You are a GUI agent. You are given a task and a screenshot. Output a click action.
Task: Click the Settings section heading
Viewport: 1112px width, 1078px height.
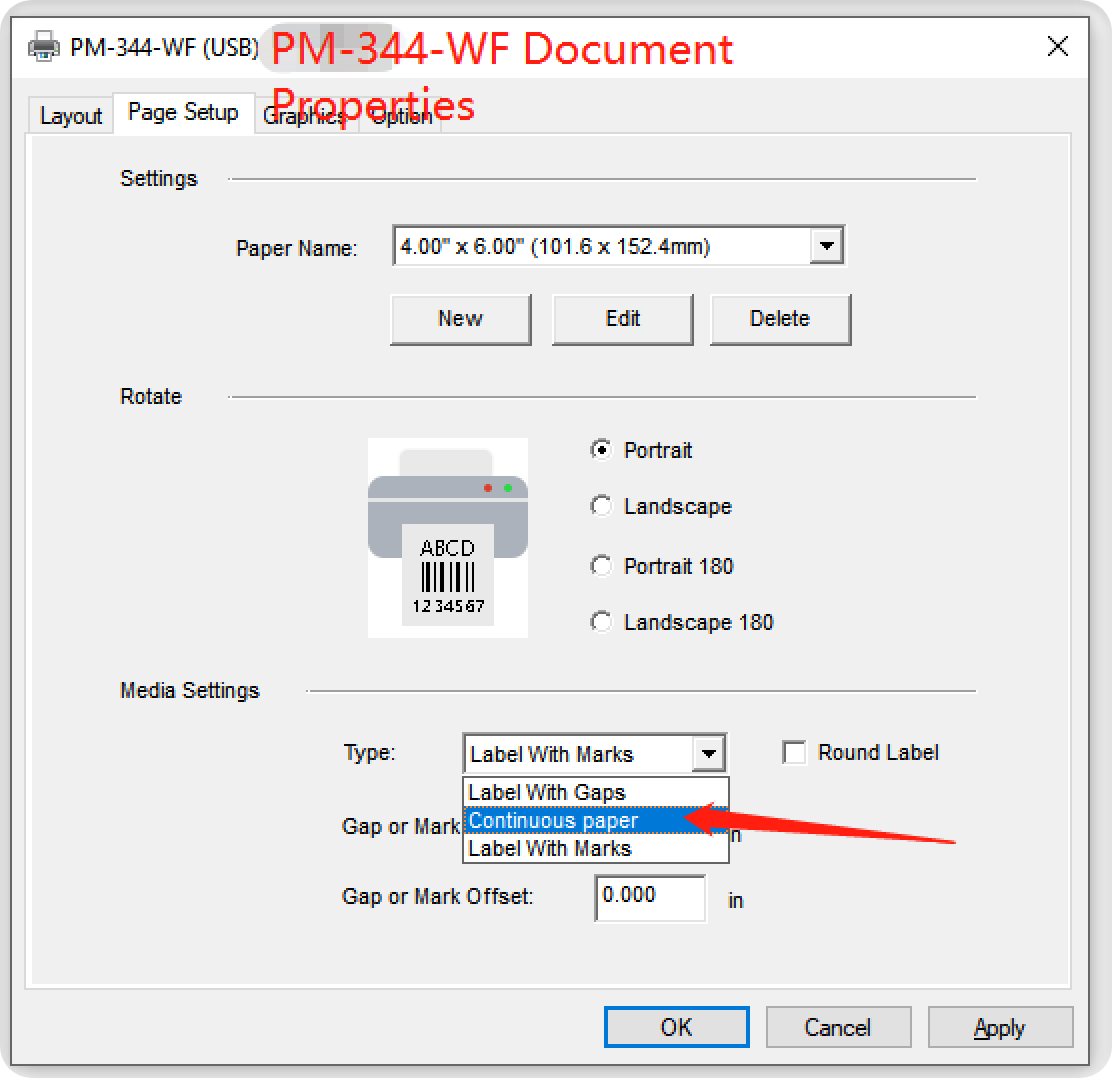[159, 178]
